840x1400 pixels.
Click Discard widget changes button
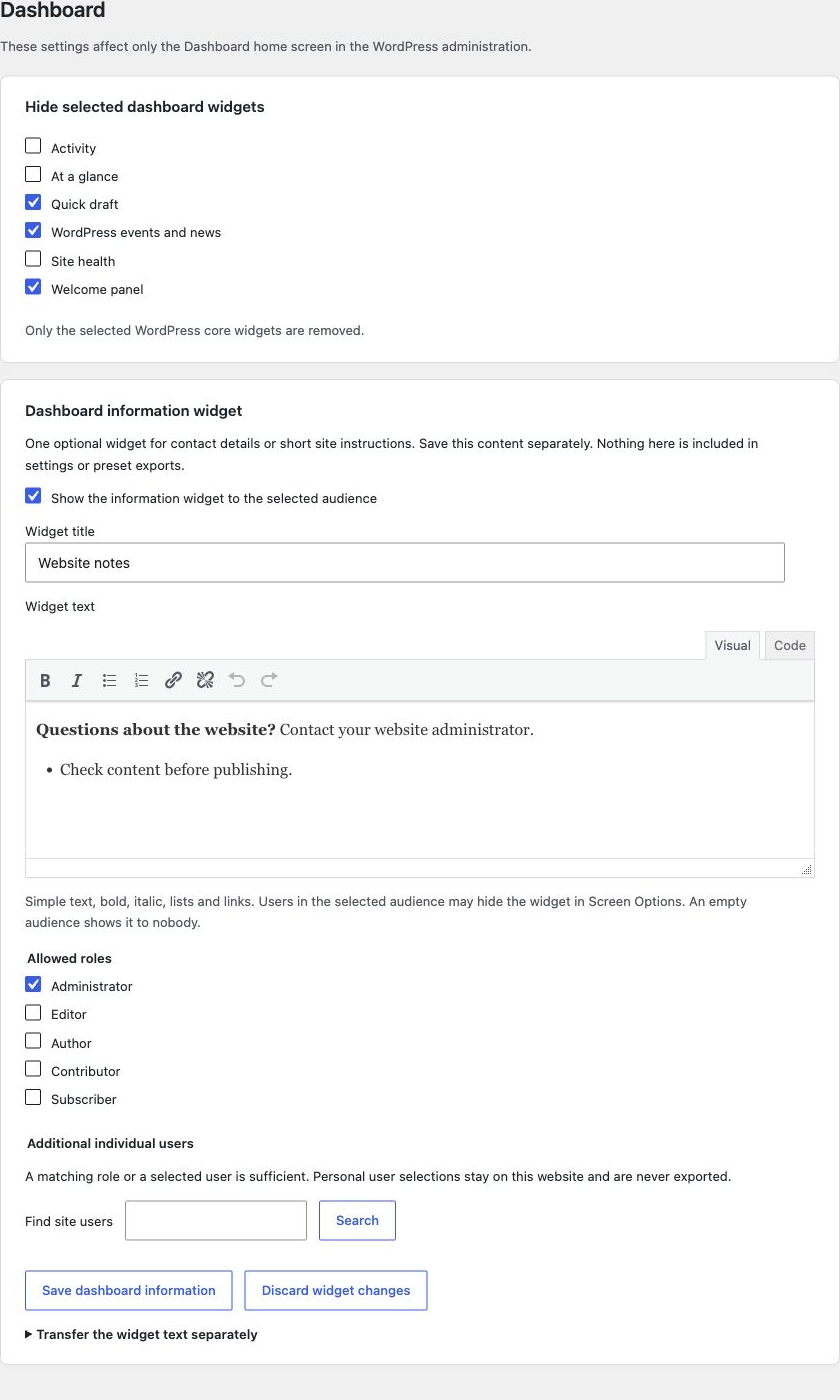tap(336, 1290)
